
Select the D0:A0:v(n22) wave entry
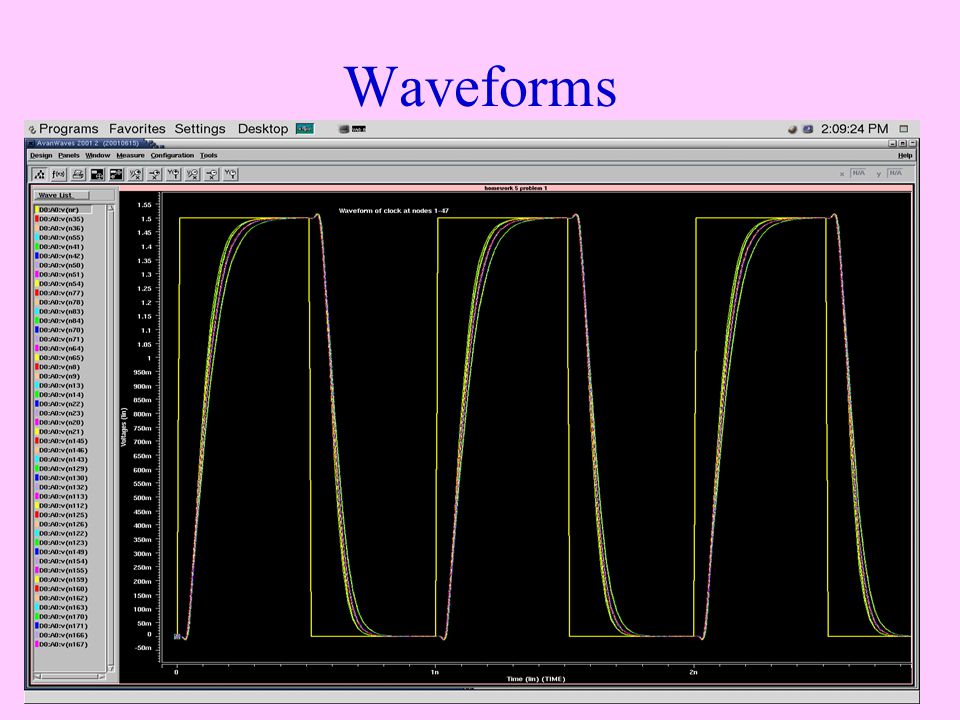click(61, 403)
